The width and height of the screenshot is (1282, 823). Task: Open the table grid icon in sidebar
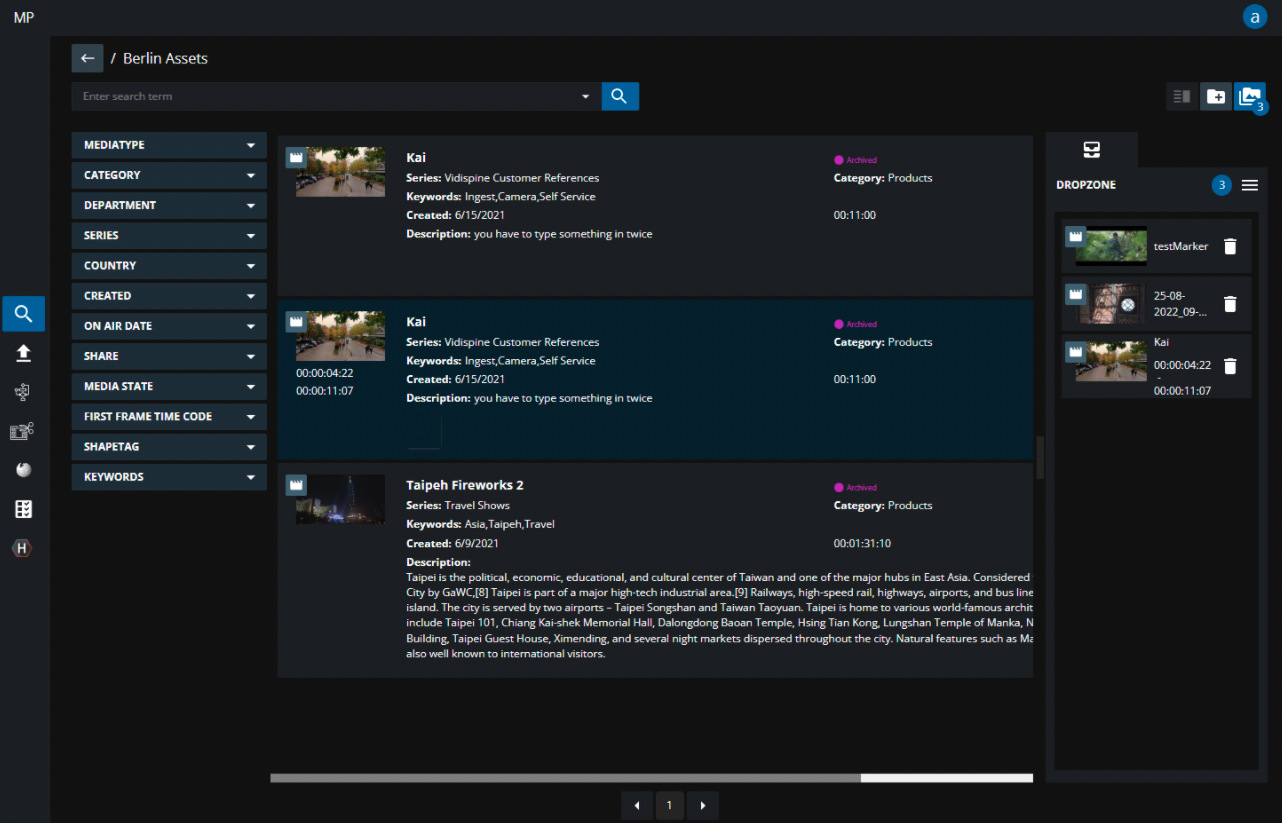pos(24,509)
